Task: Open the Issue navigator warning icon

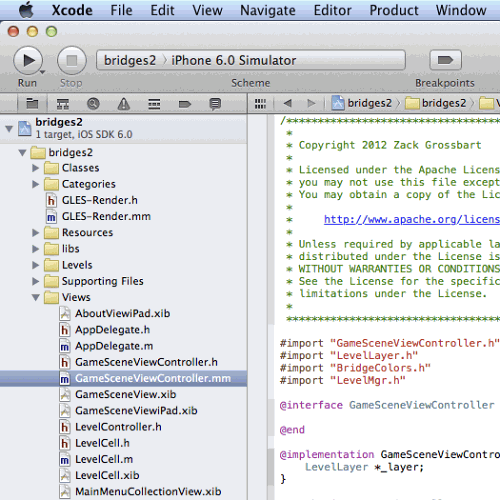Action: (x=124, y=104)
